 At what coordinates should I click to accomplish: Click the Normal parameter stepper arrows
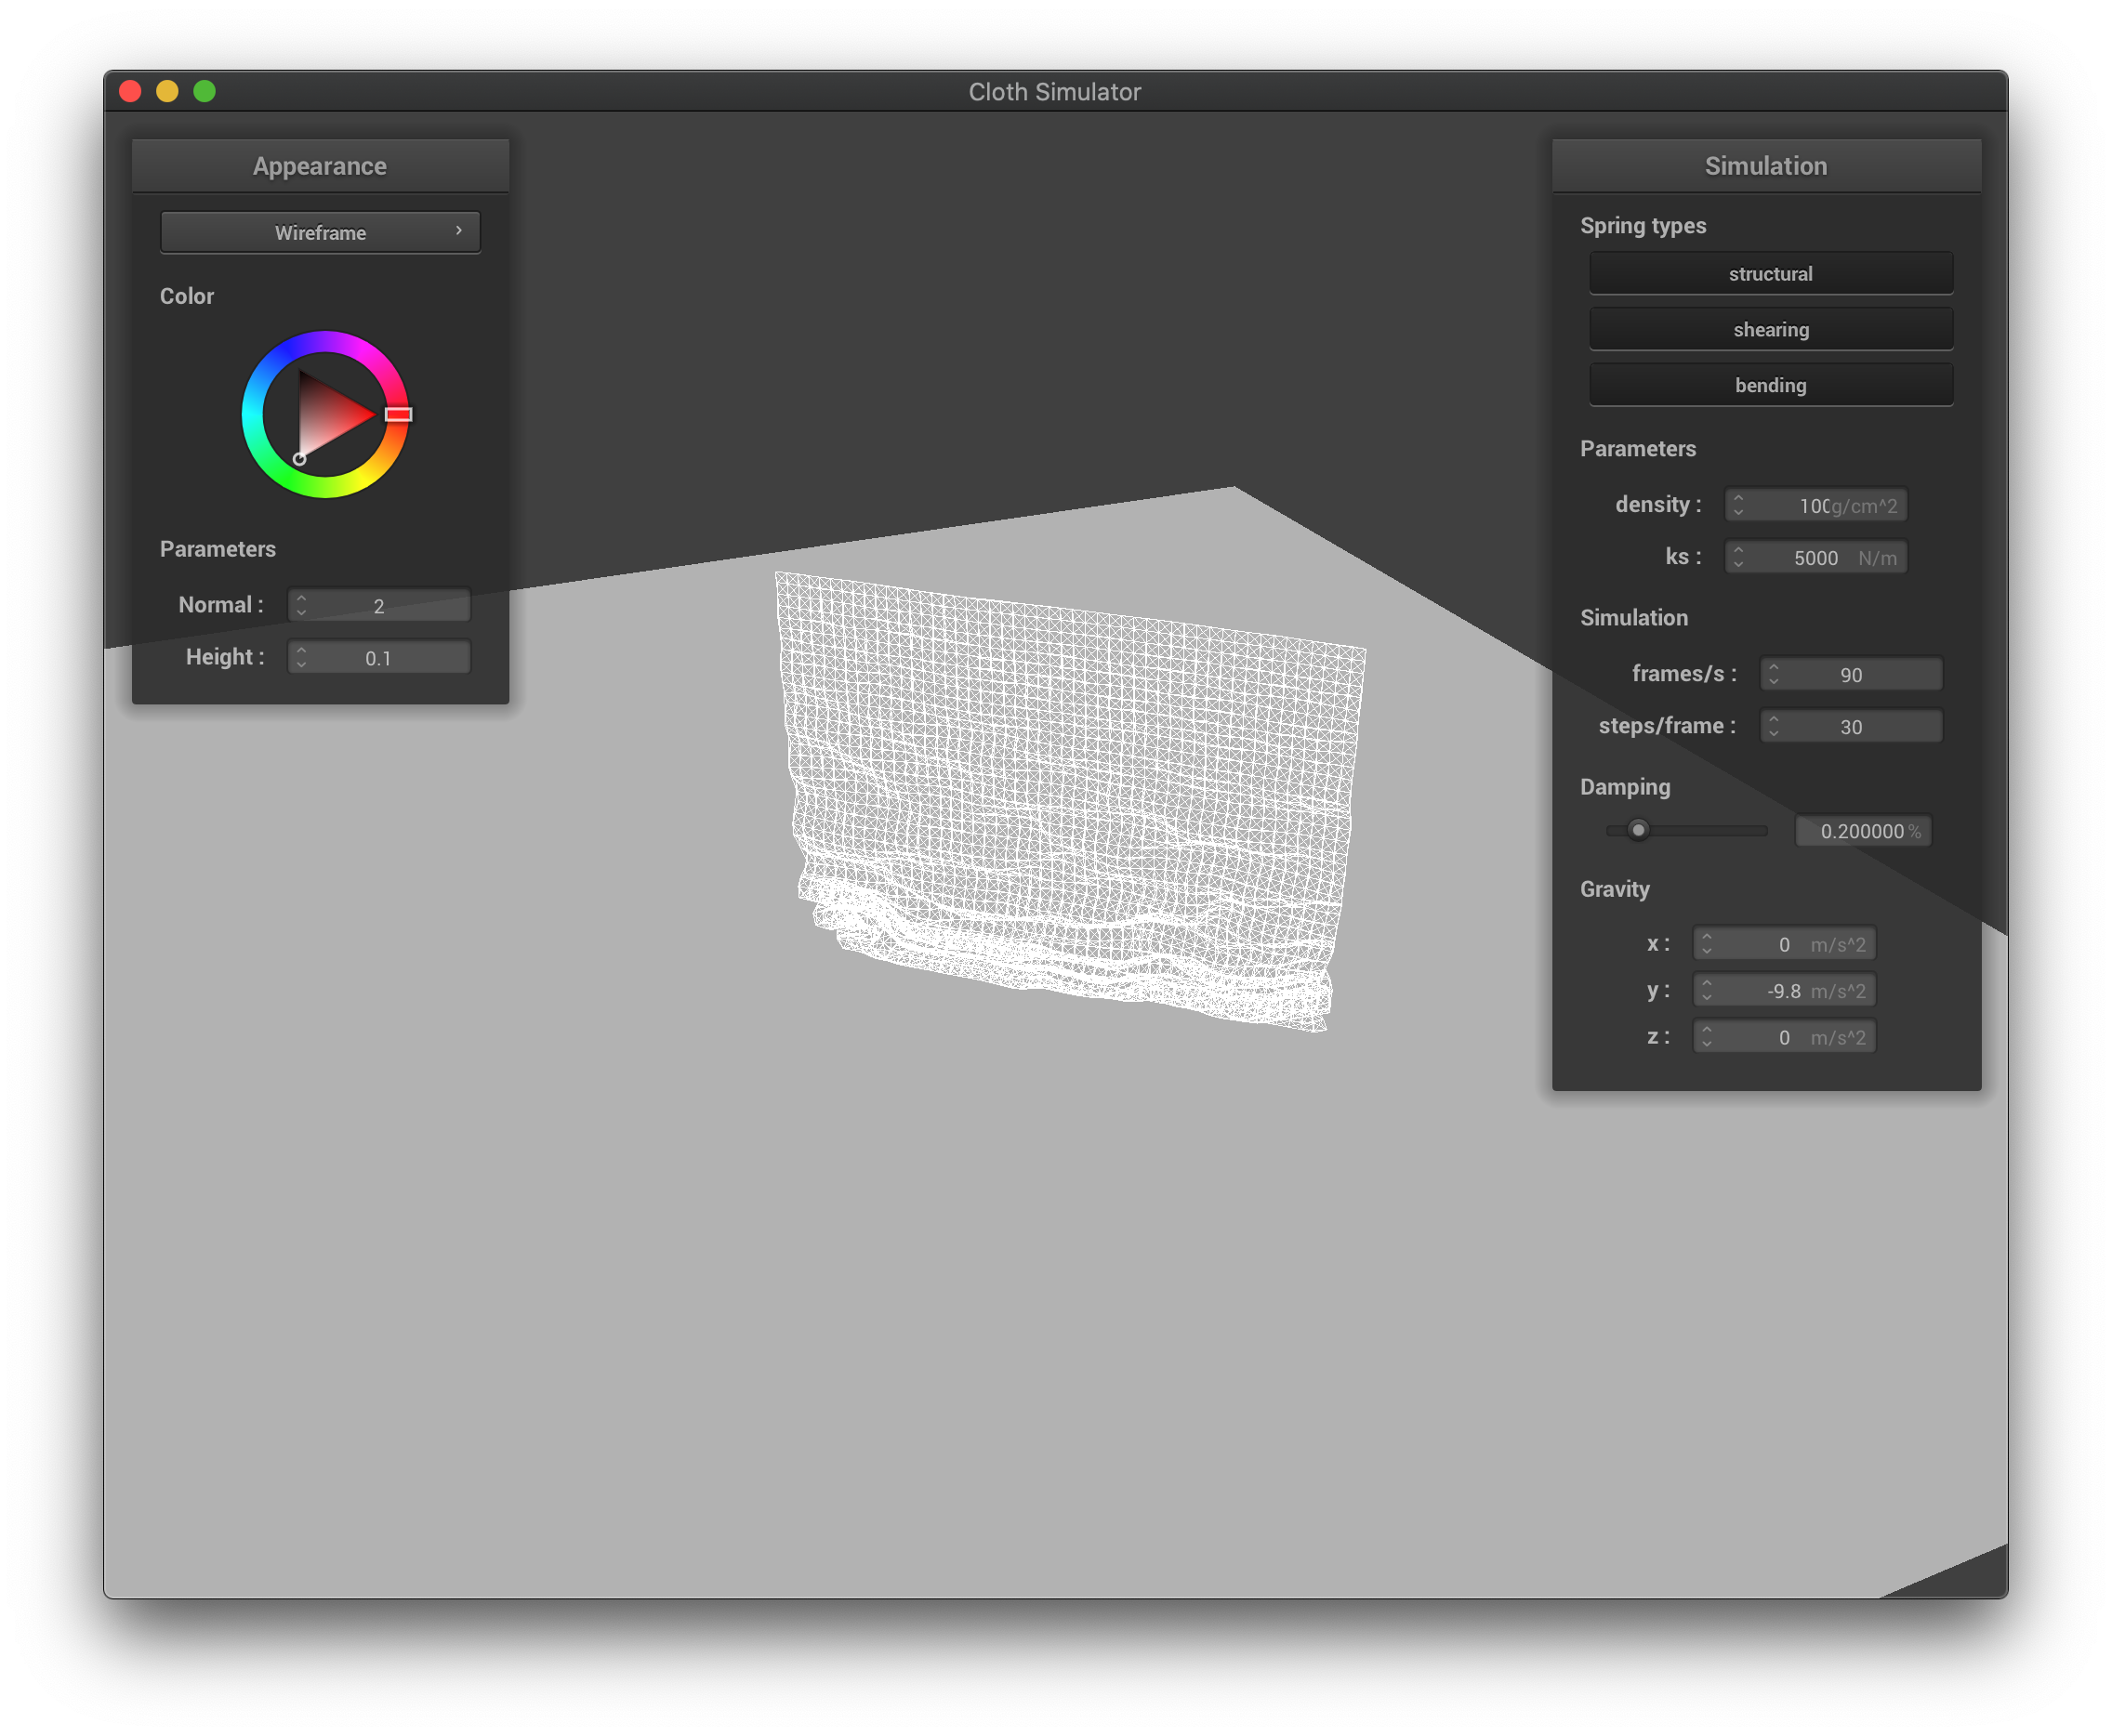[x=301, y=605]
